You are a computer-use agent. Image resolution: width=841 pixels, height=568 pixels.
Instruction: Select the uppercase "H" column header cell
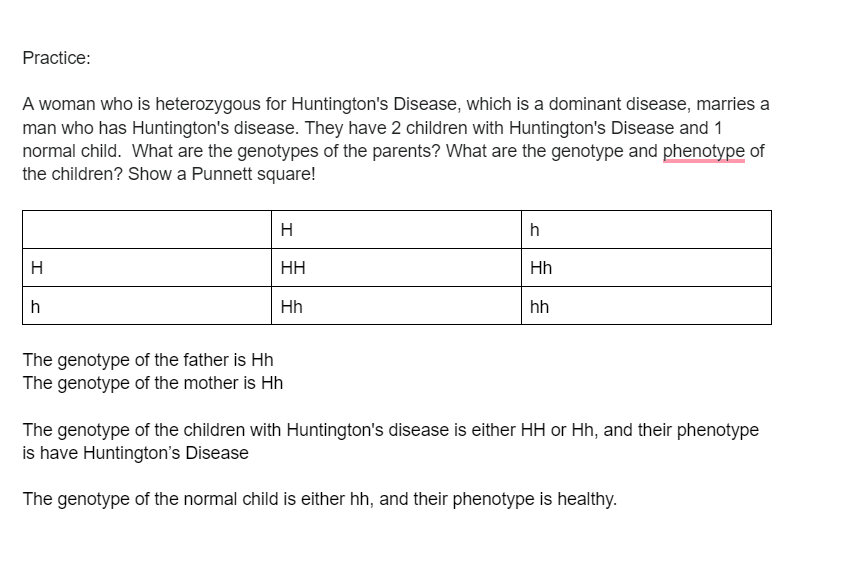(396, 230)
